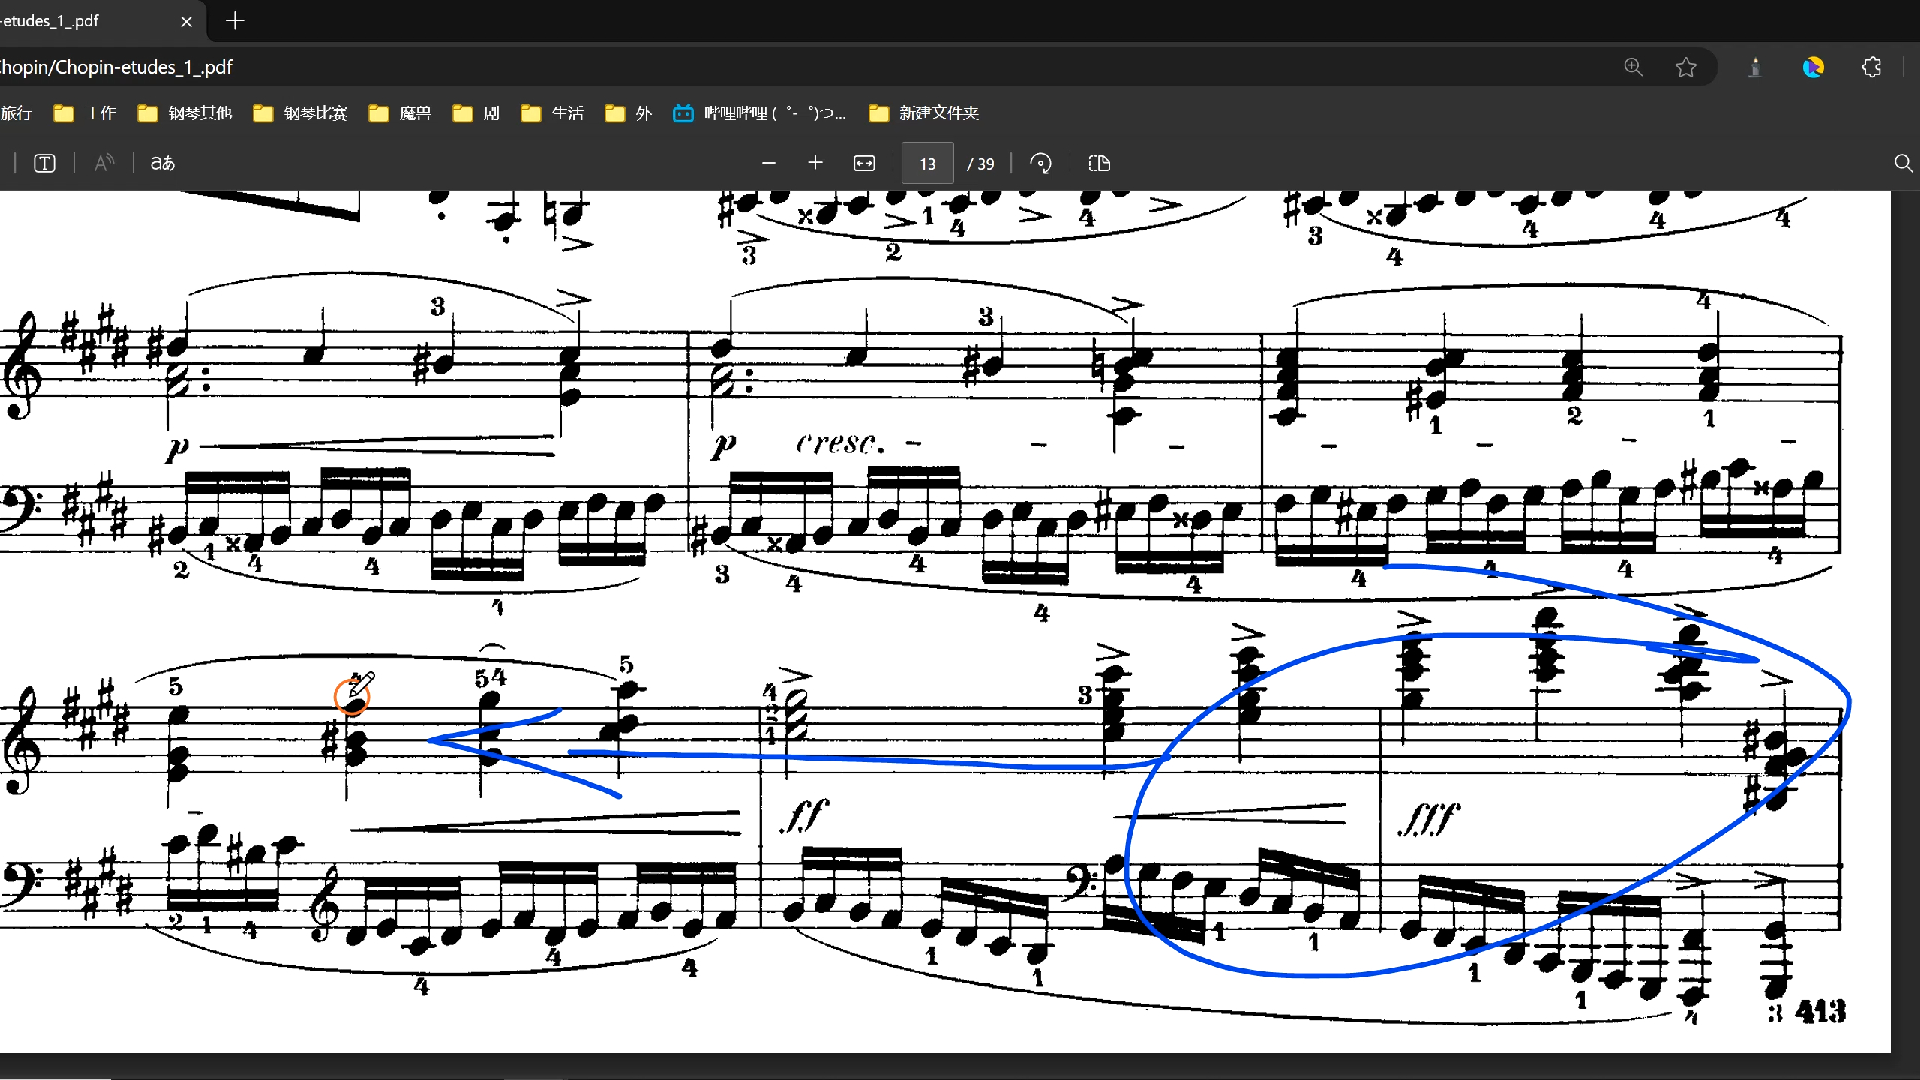
Task: Open the 魔兽 bookmarks folder
Action: tap(400, 113)
